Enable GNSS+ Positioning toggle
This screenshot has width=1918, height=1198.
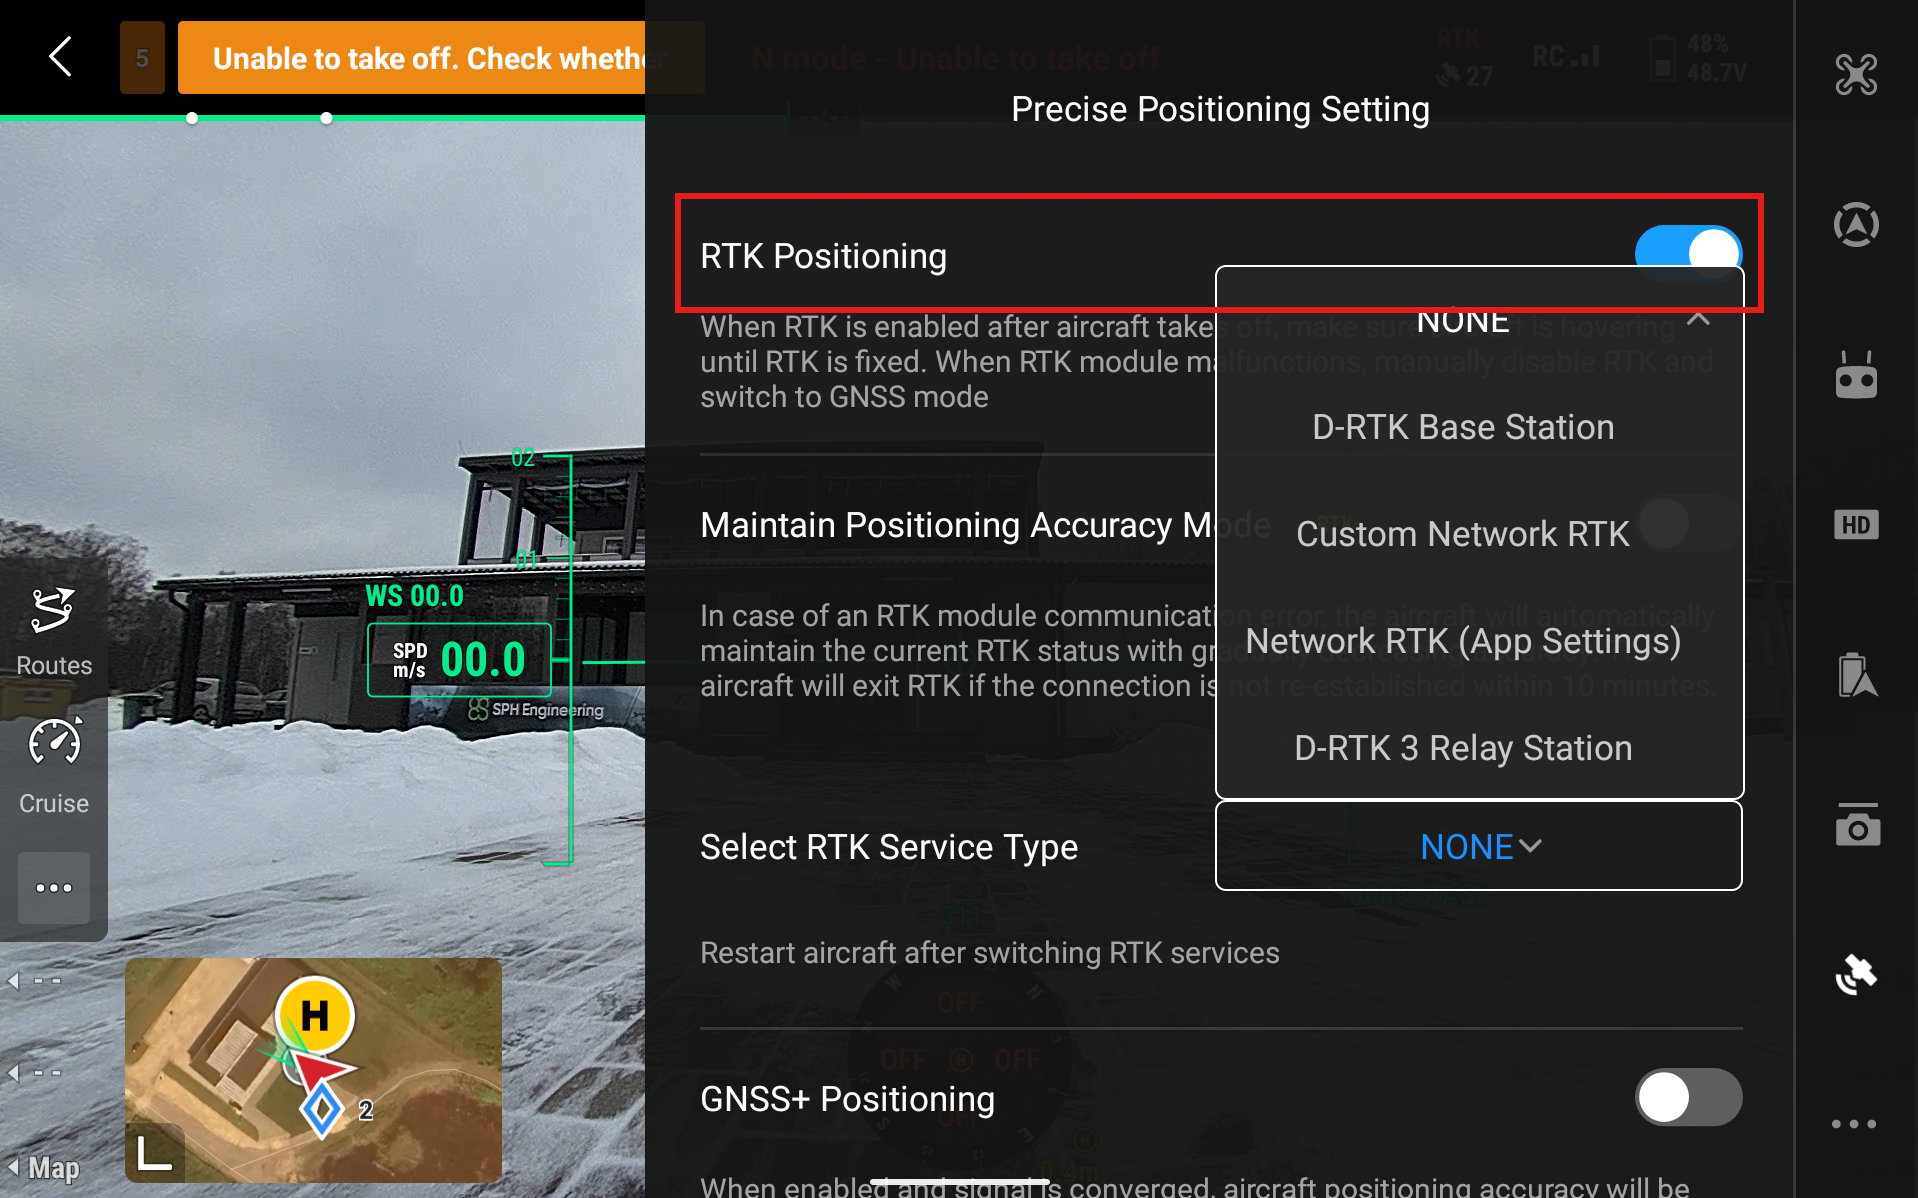[1687, 1097]
